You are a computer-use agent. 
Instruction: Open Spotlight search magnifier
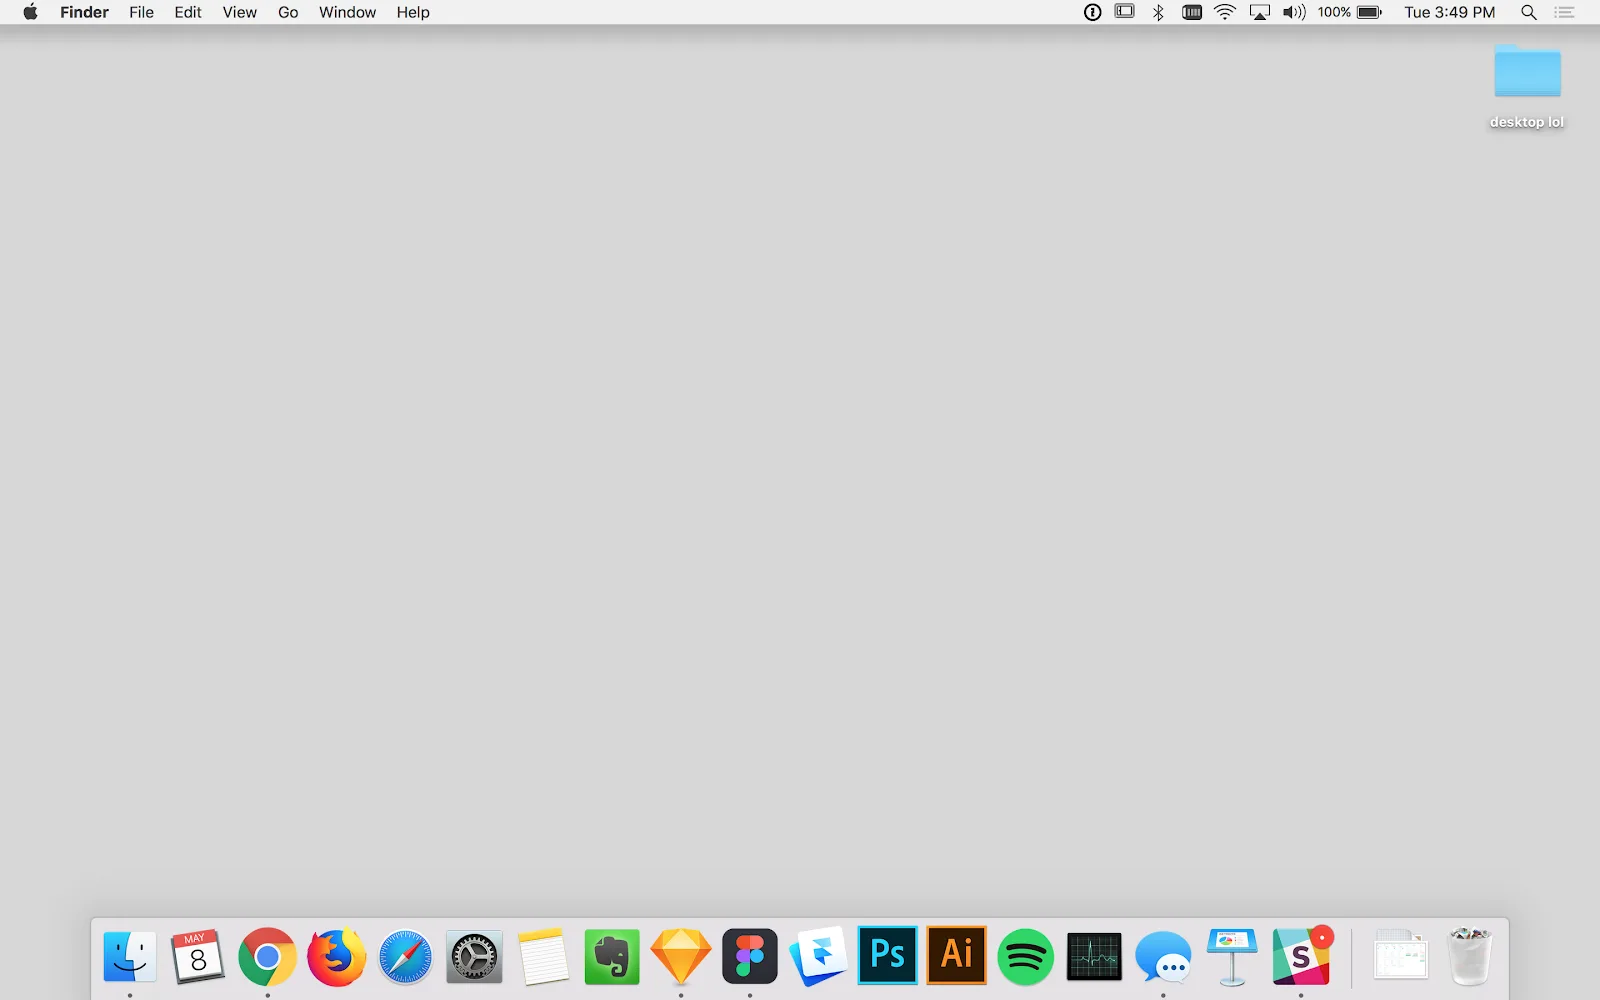pos(1529,12)
